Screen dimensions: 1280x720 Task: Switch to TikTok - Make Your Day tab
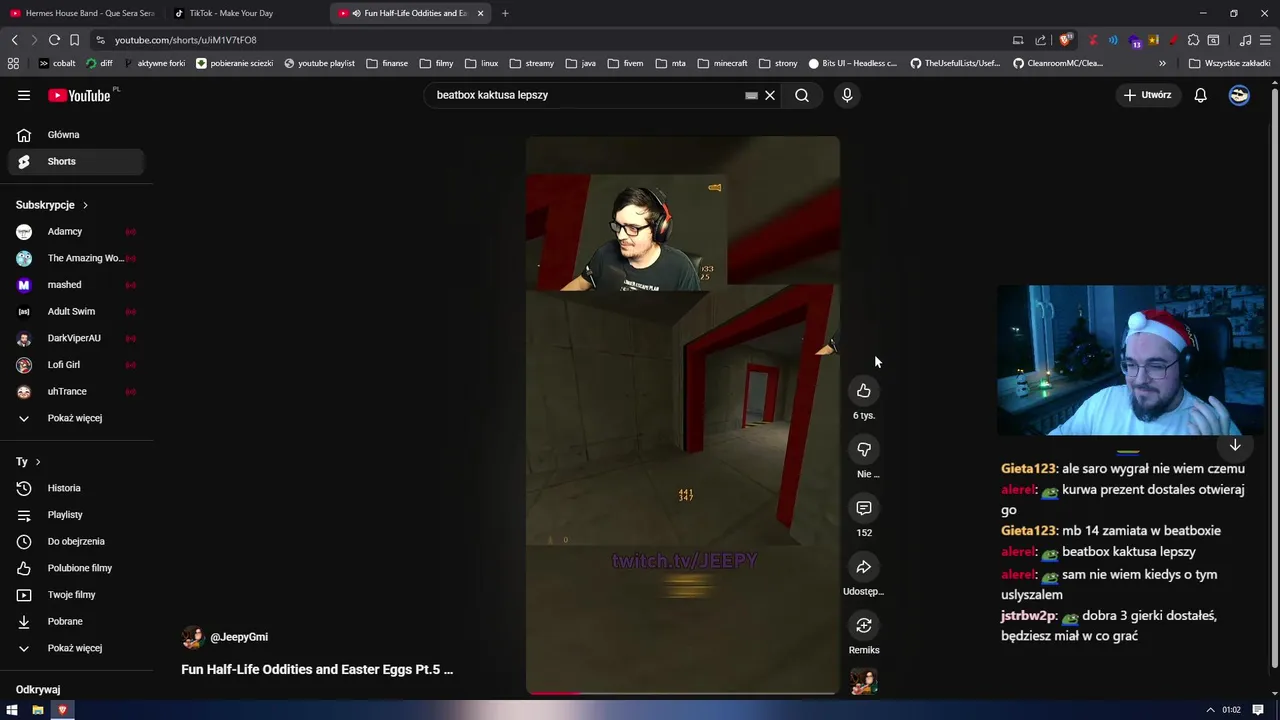[245, 13]
